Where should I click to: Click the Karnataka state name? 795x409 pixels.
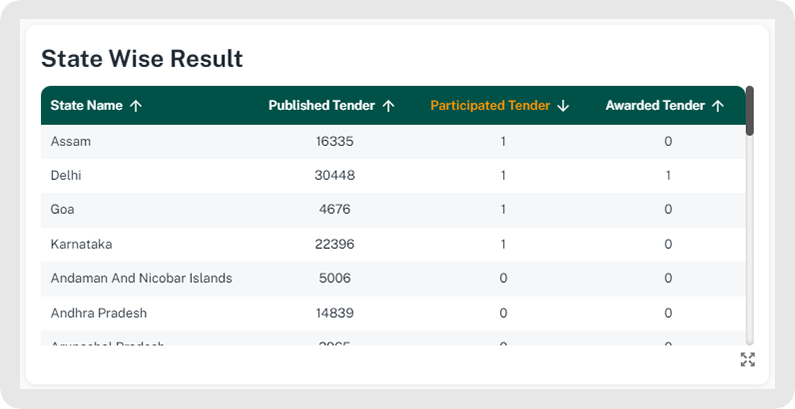[x=80, y=244]
